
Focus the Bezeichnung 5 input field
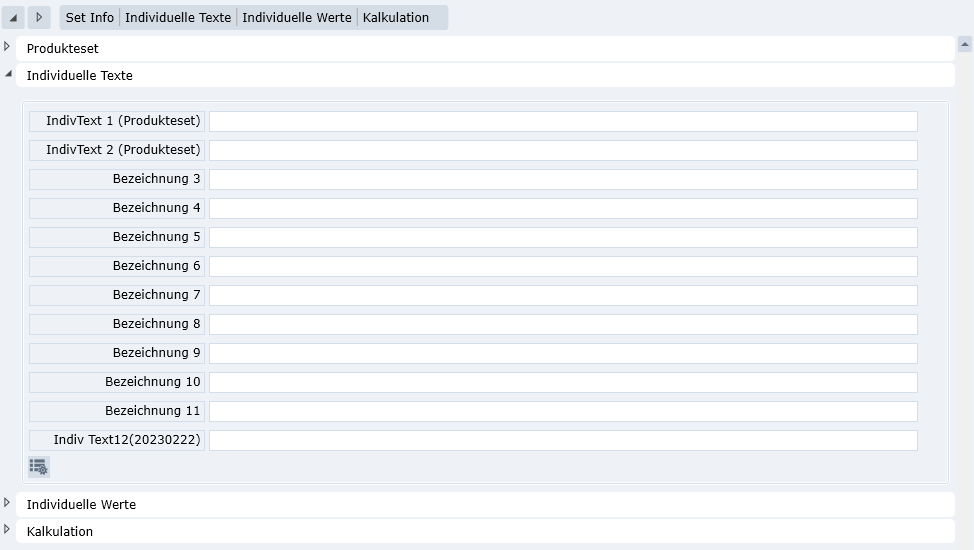coord(563,237)
